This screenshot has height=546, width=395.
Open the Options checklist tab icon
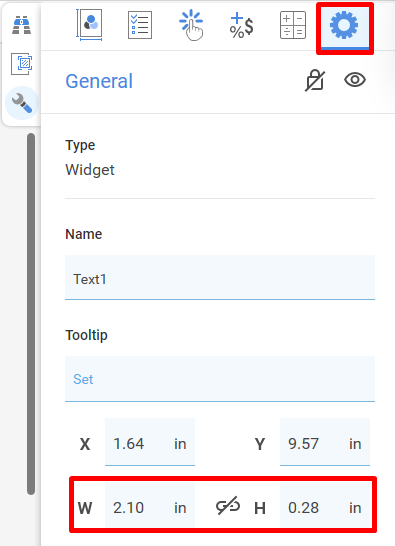(x=140, y=25)
